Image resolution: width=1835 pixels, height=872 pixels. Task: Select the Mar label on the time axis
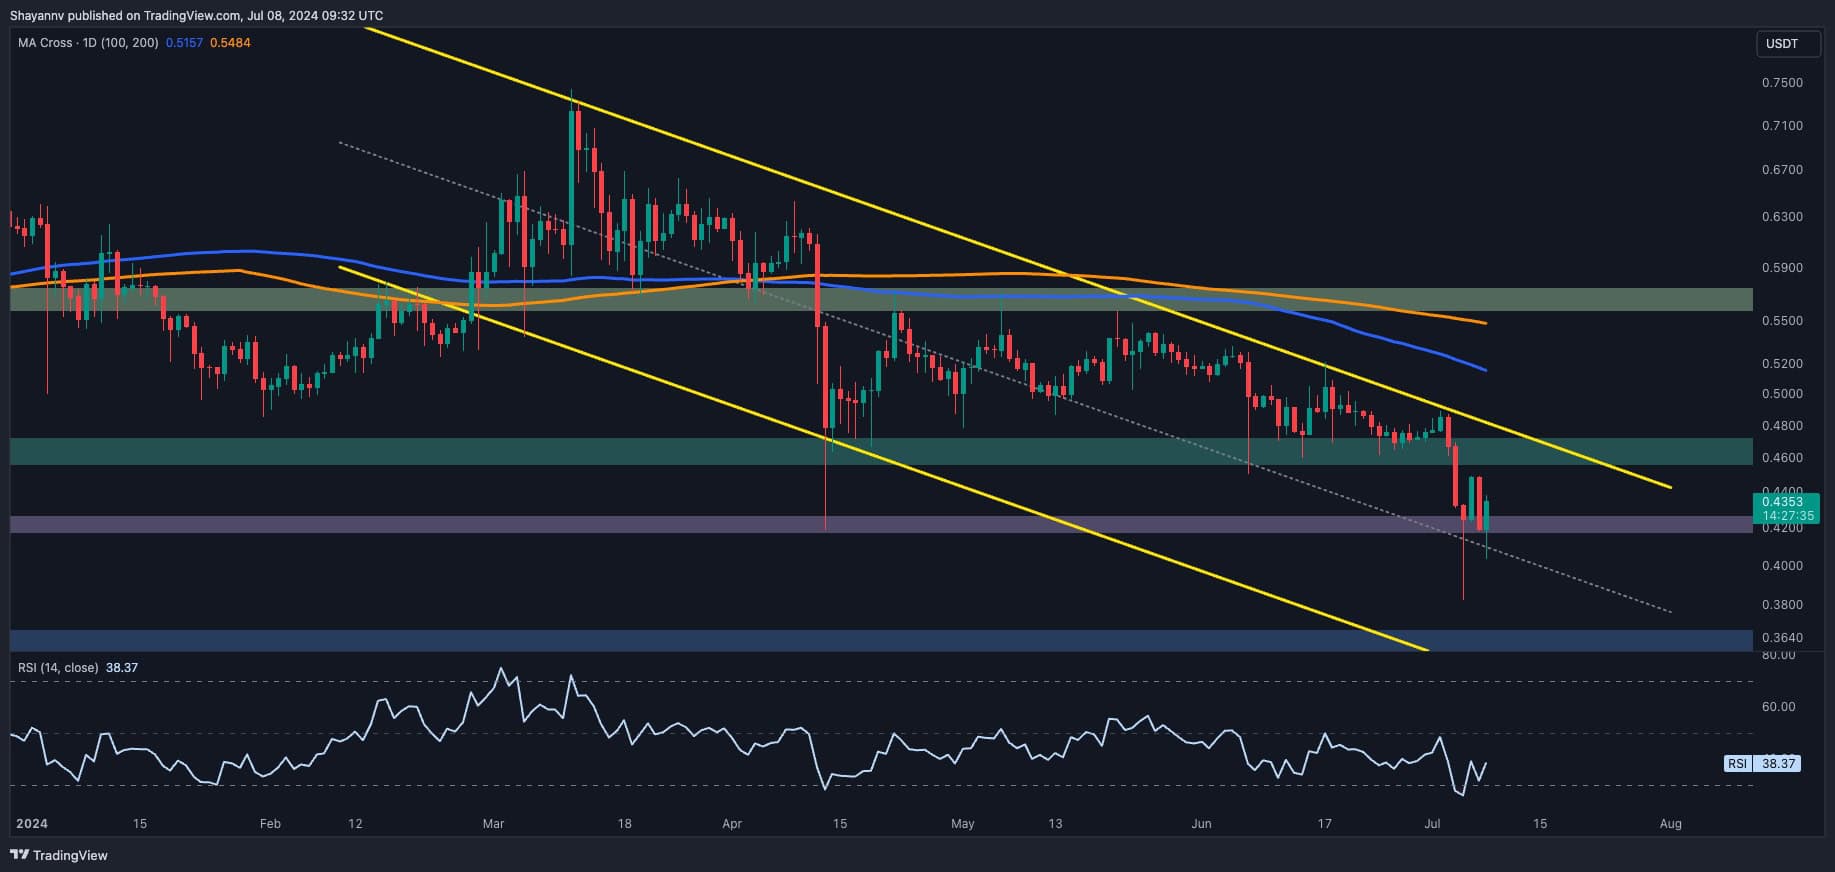pos(493,824)
